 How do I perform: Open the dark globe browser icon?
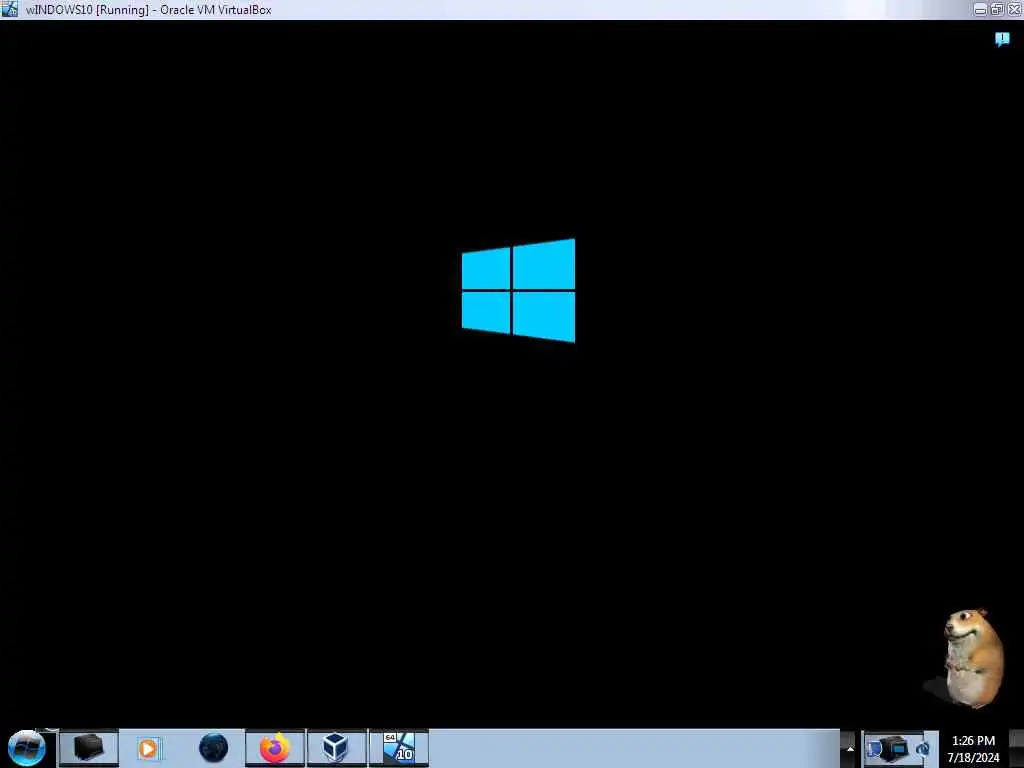tap(213, 748)
